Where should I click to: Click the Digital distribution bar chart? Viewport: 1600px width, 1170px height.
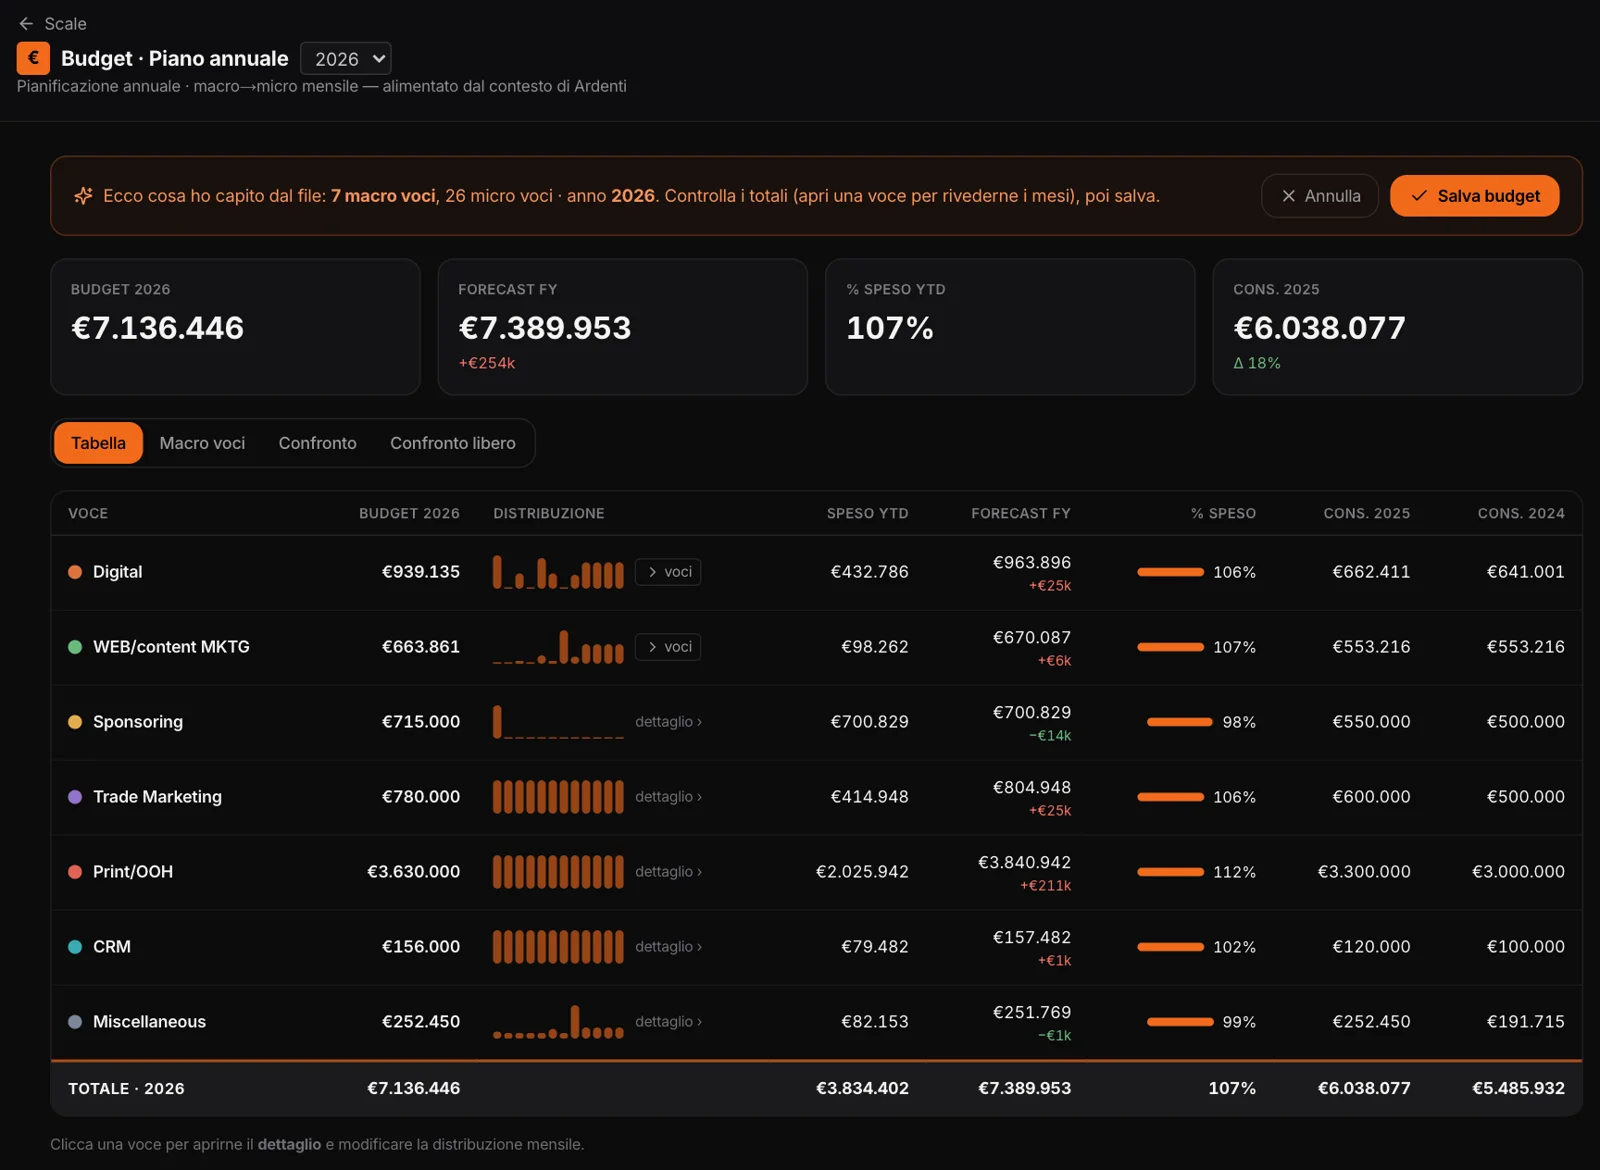[558, 572]
